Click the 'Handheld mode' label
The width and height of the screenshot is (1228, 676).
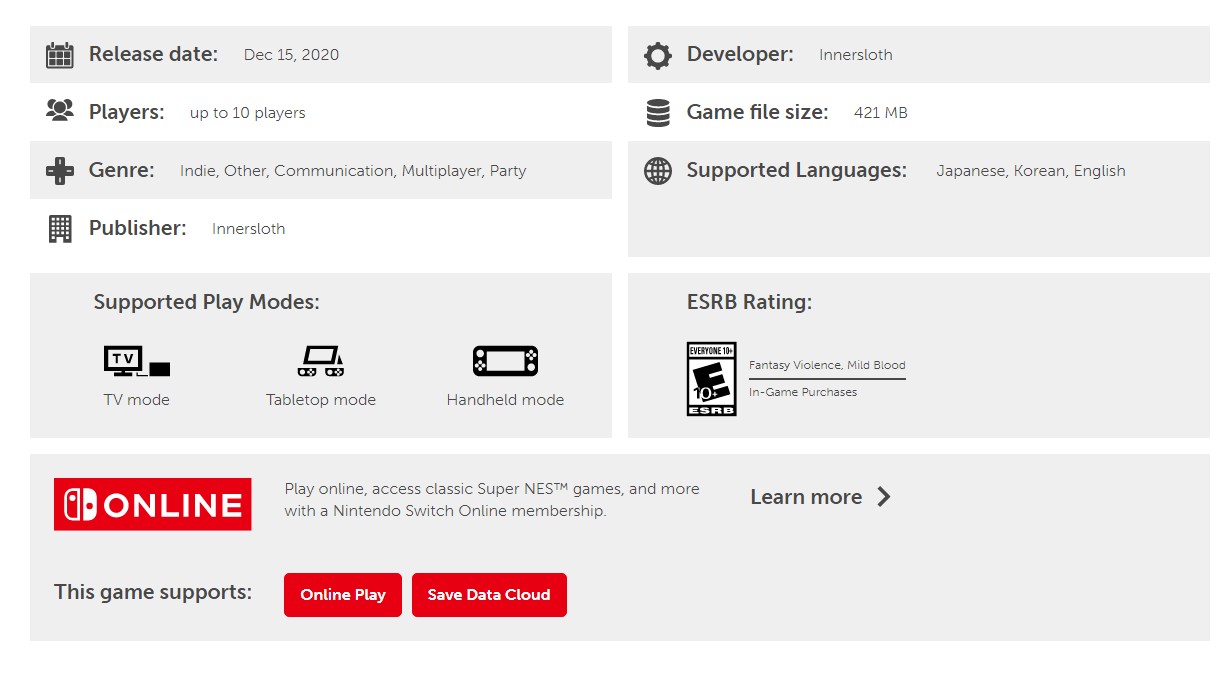505,400
